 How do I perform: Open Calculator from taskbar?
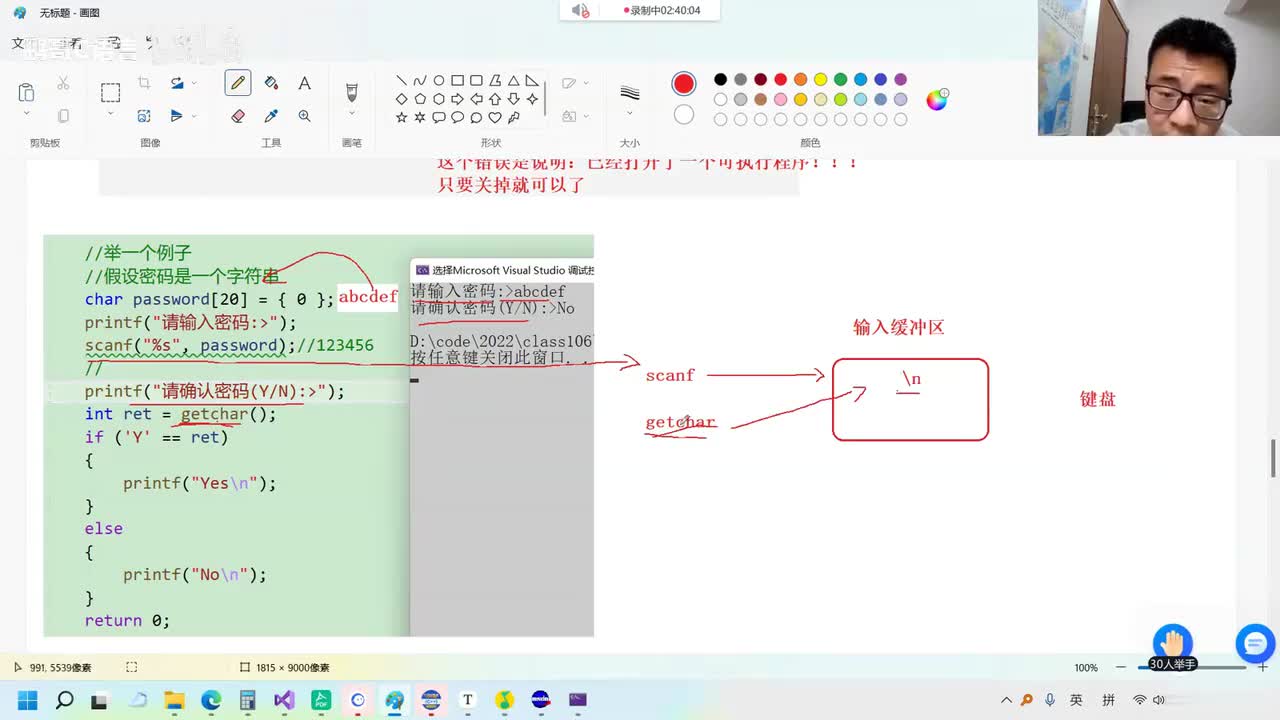click(247, 700)
